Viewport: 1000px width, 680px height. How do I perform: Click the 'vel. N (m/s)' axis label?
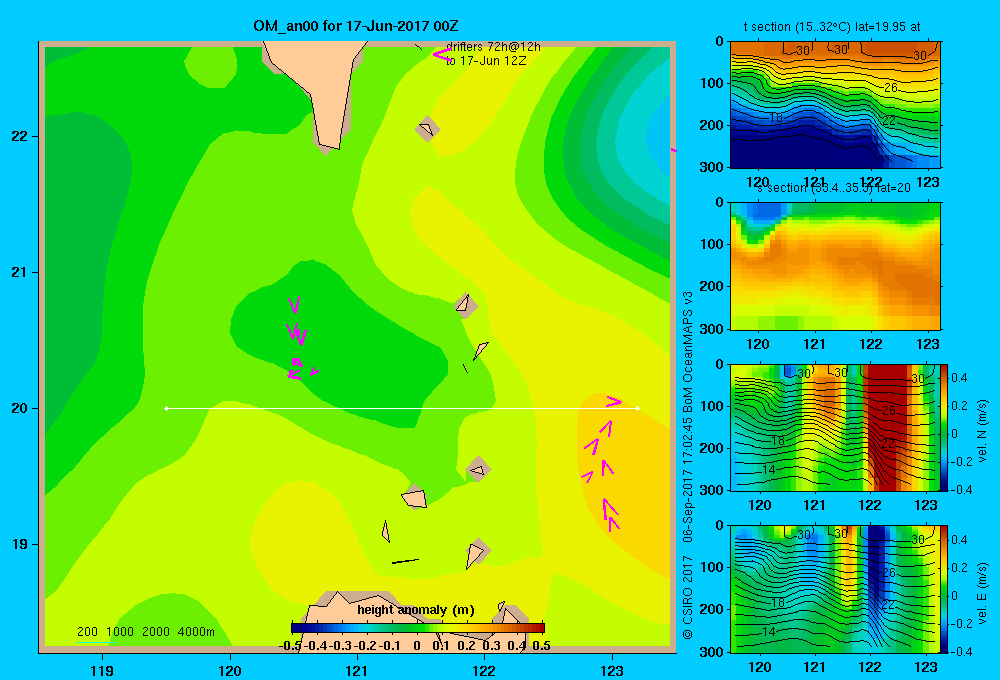(x=982, y=431)
